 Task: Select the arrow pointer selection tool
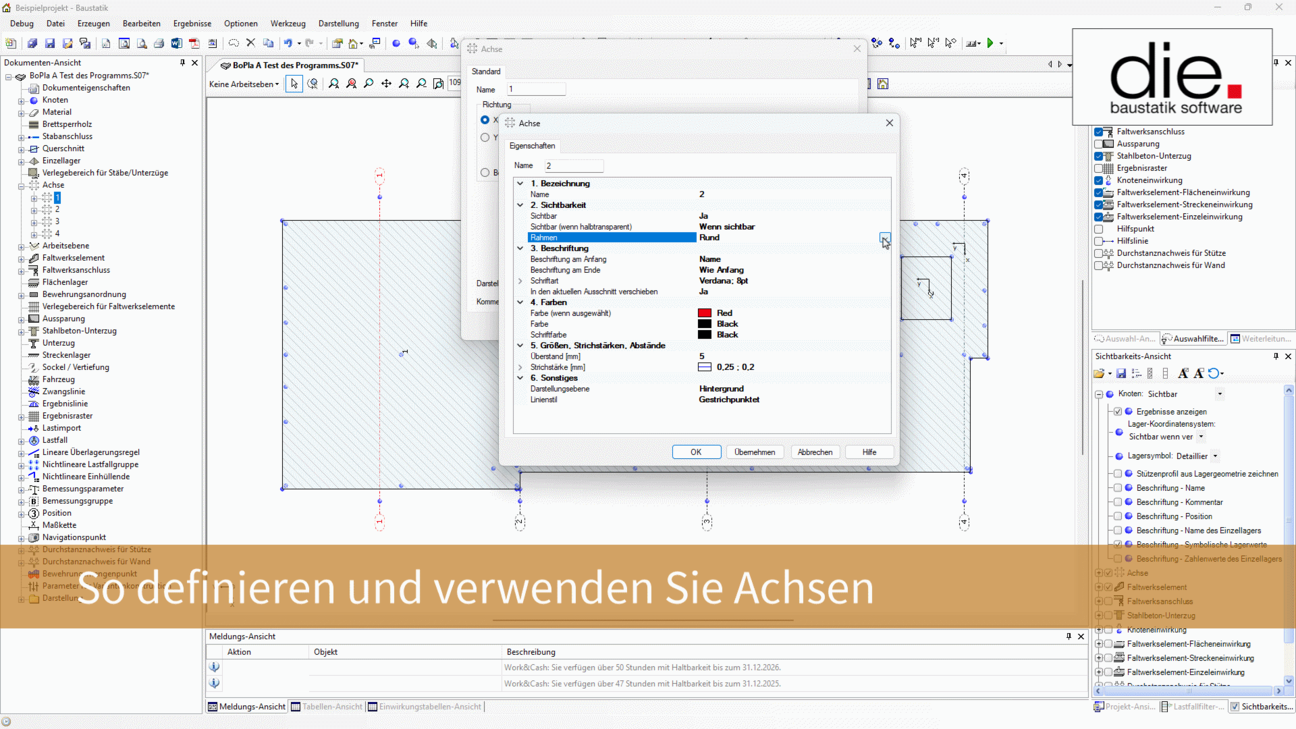tap(294, 84)
